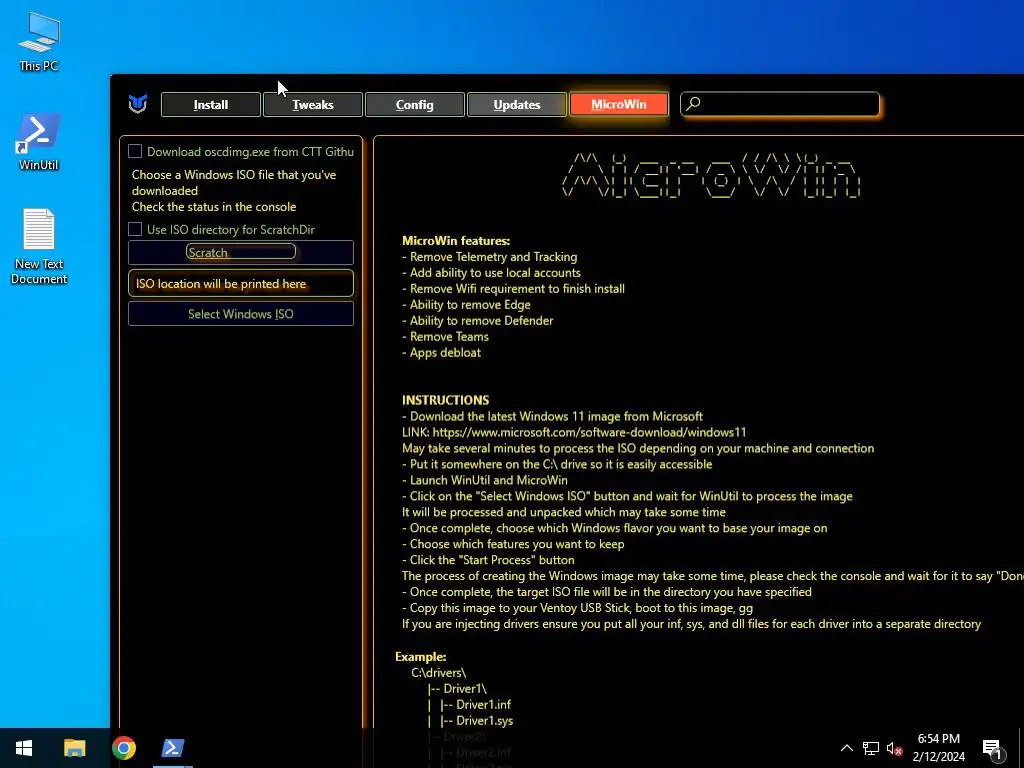Switch to the Install tab
This screenshot has width=1024, height=768.
[211, 104]
